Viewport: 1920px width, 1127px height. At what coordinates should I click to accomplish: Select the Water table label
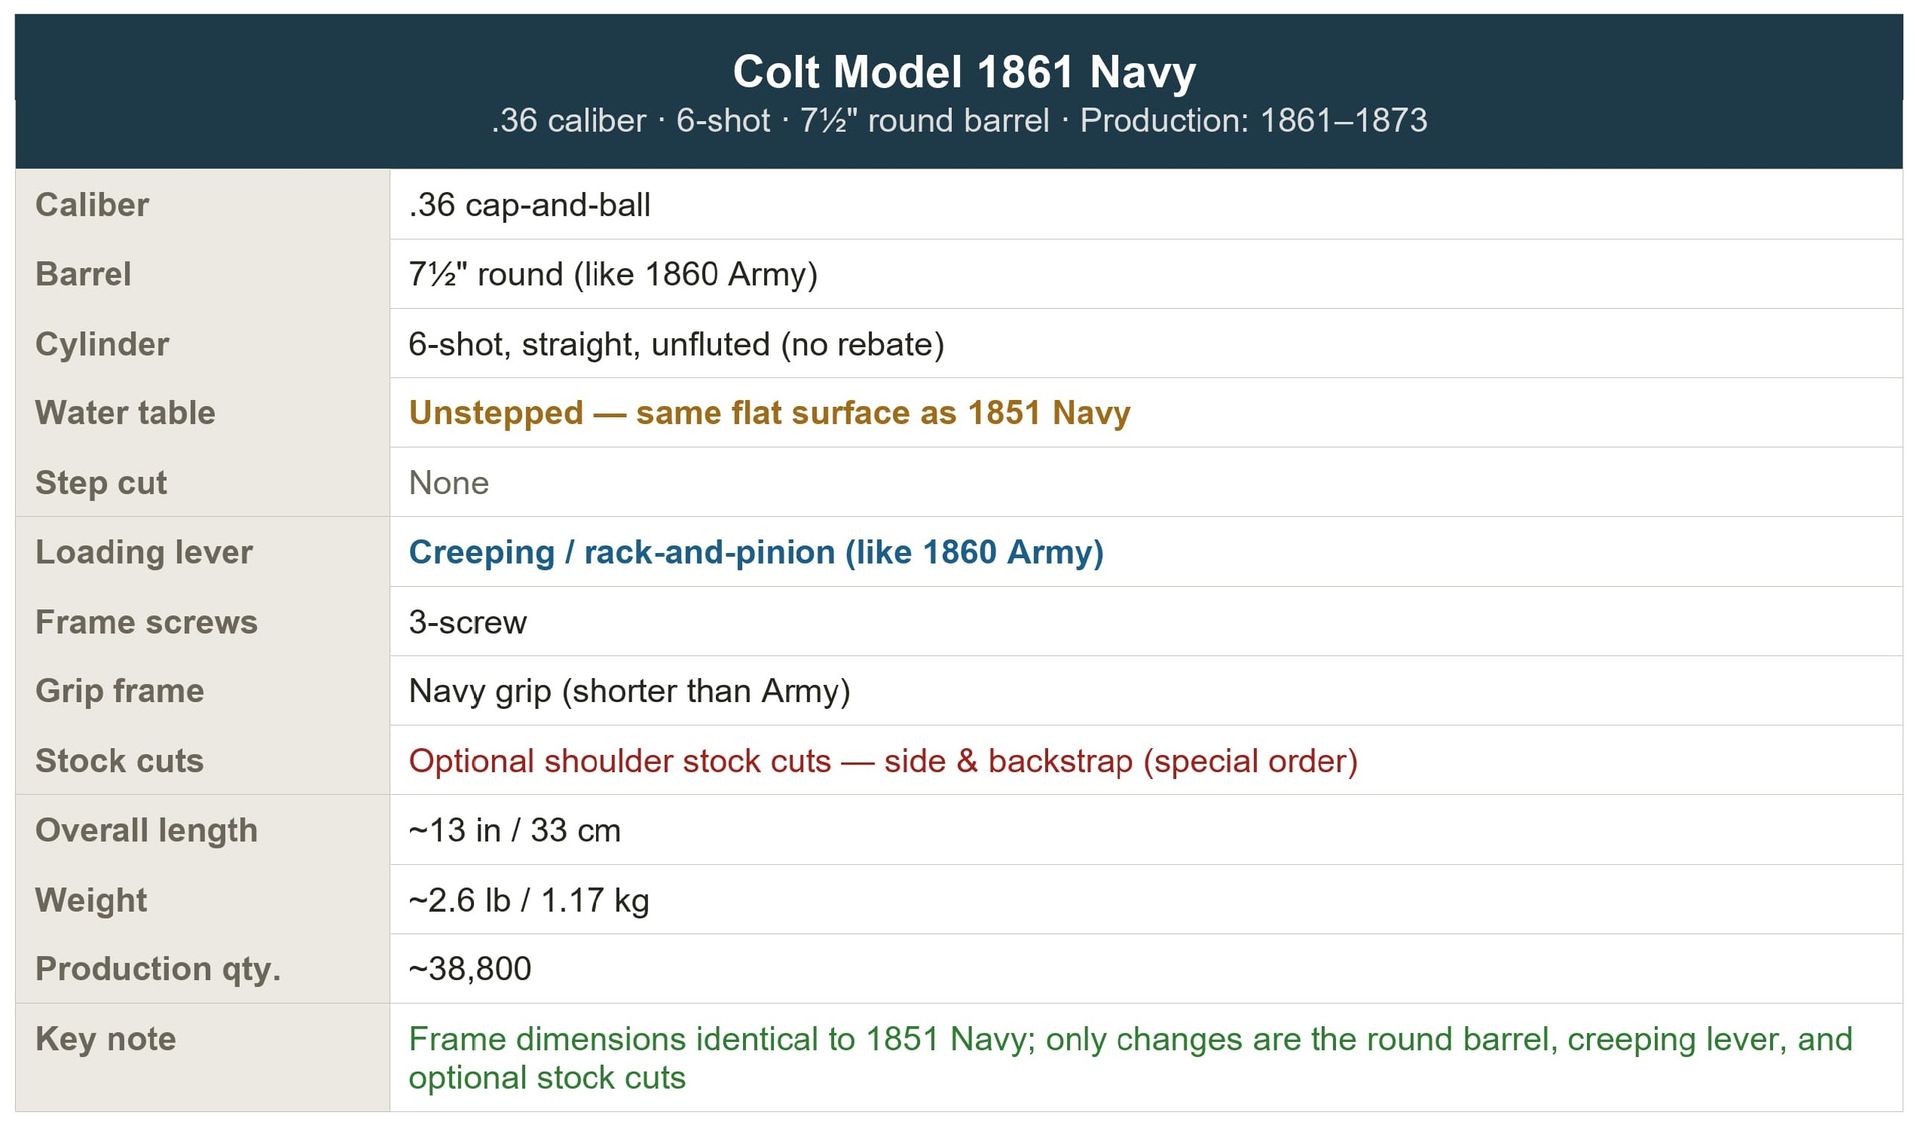[x=125, y=413]
